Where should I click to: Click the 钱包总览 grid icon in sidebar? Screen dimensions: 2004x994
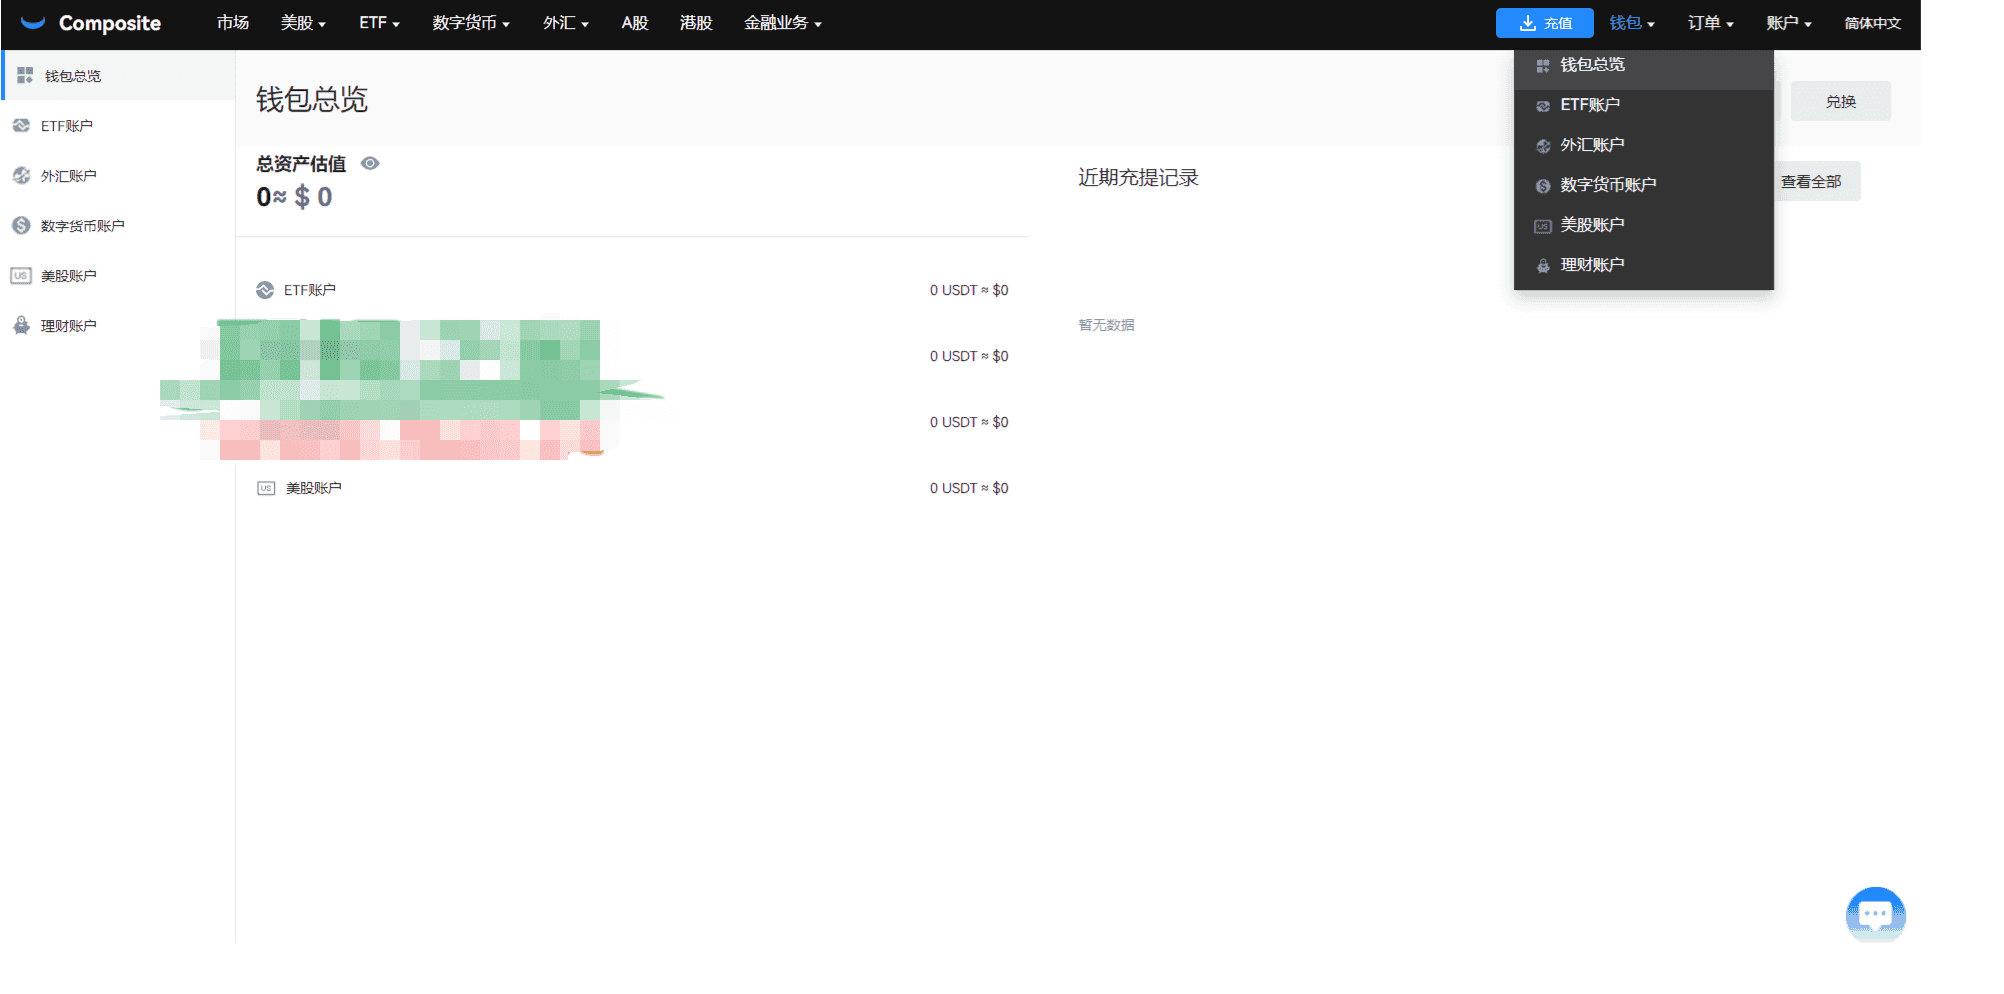(25, 76)
